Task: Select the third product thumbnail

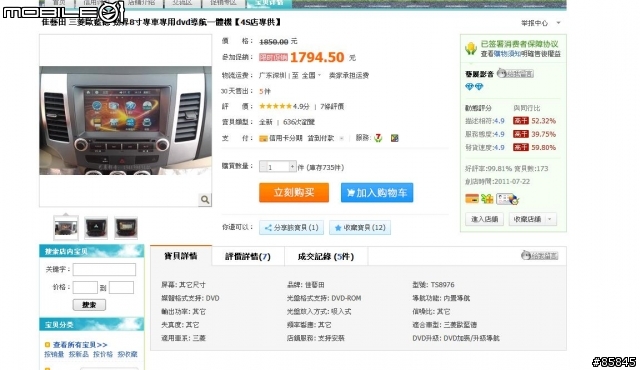Action: pos(126,228)
